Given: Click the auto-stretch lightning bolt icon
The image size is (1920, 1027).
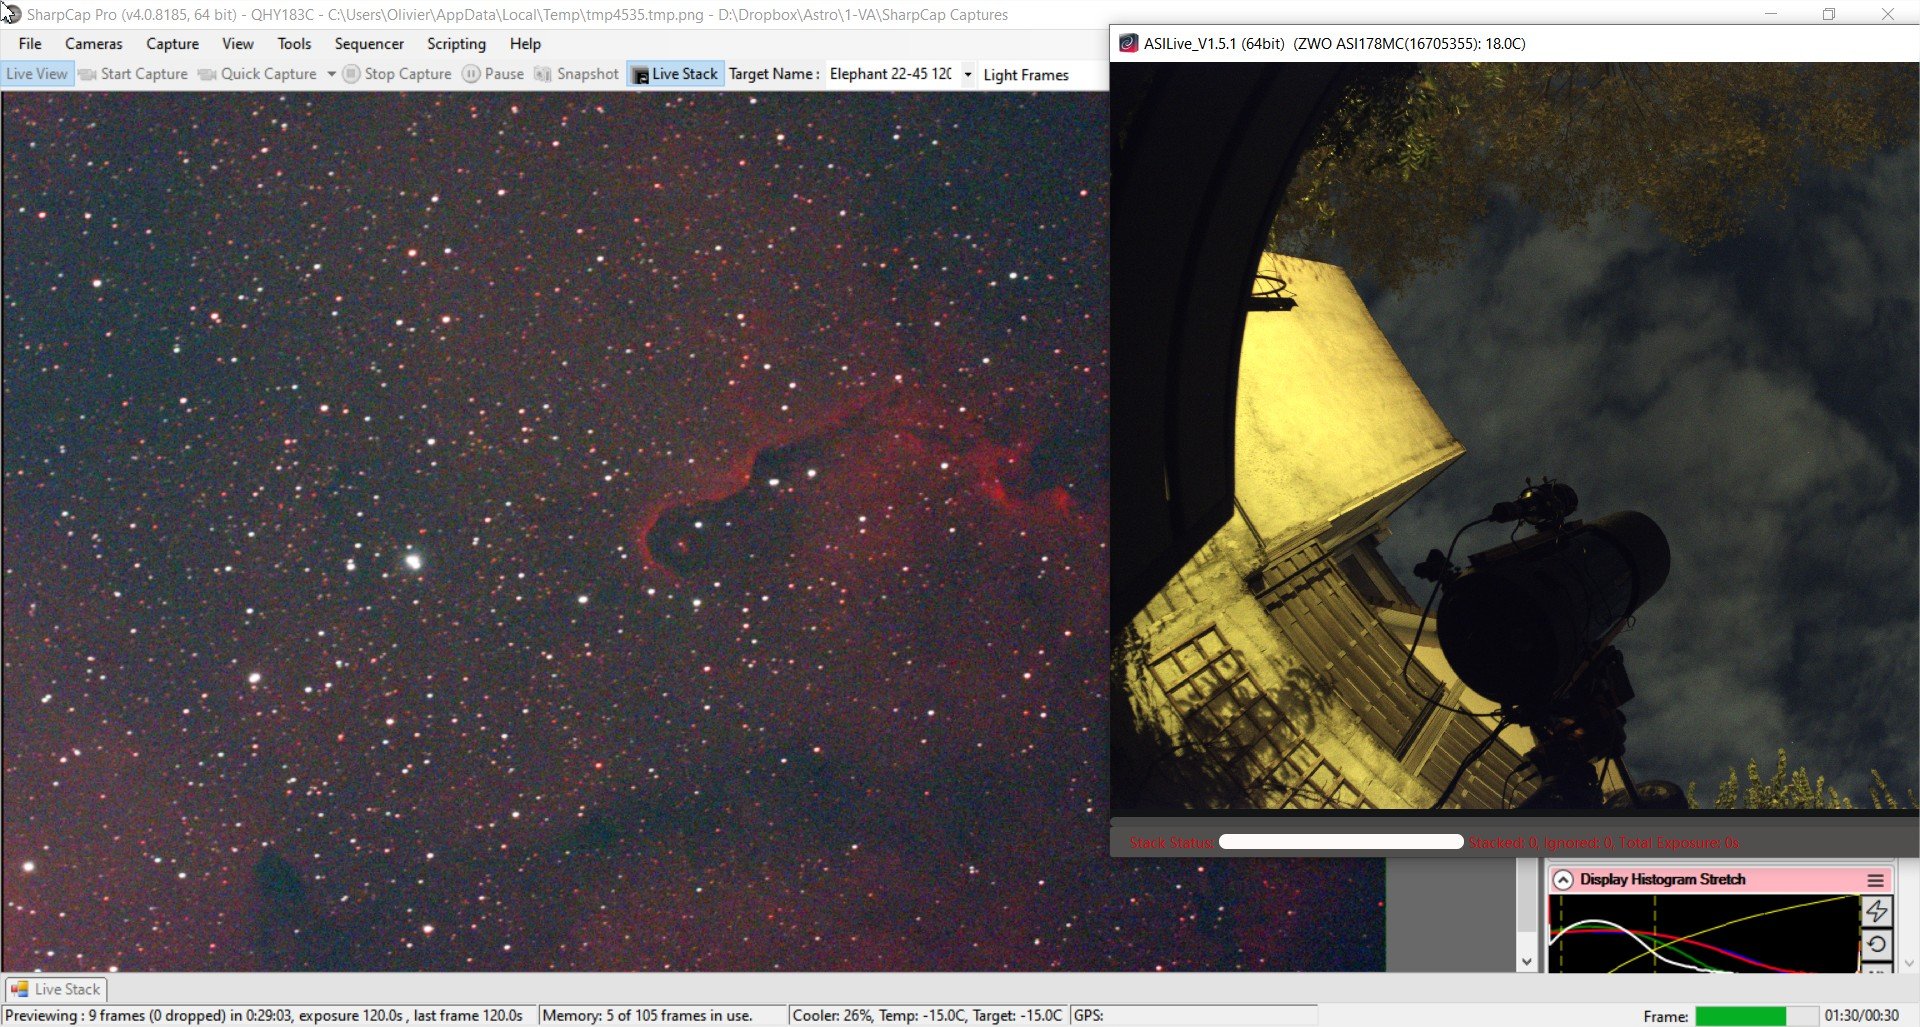Looking at the screenshot, I should tap(1876, 911).
